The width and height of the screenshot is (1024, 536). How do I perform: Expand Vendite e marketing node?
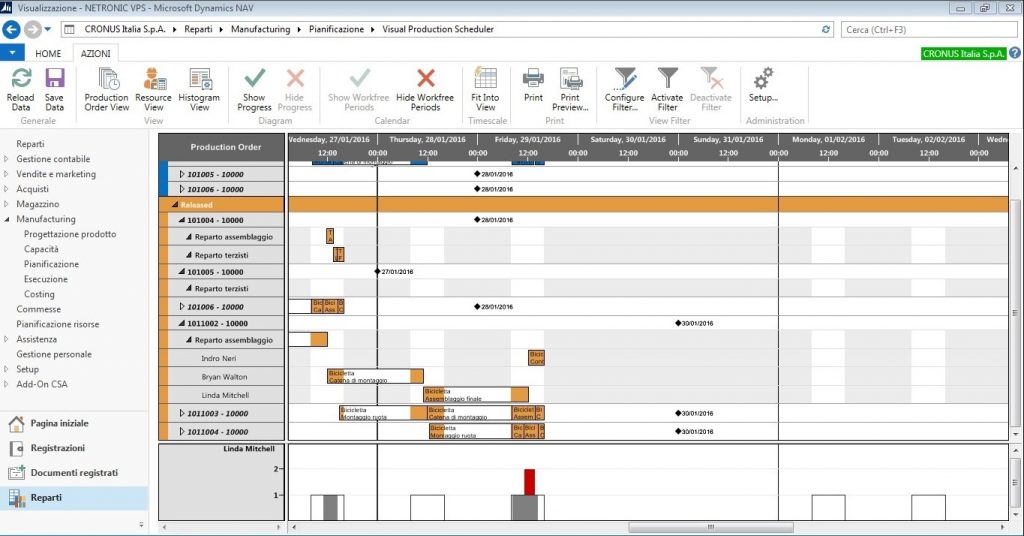coord(6,174)
